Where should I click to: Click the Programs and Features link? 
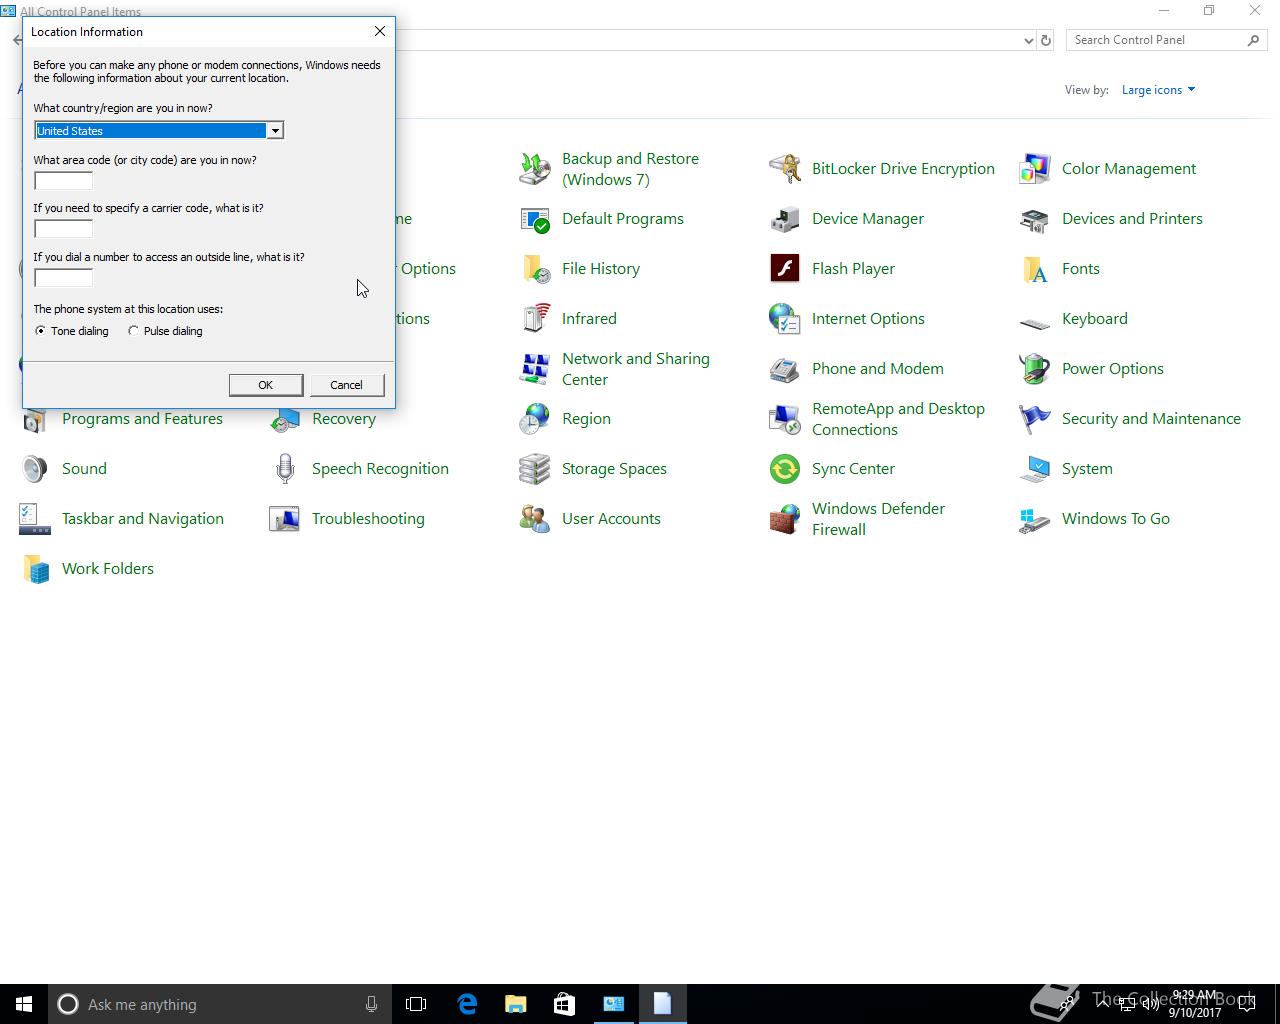142,419
